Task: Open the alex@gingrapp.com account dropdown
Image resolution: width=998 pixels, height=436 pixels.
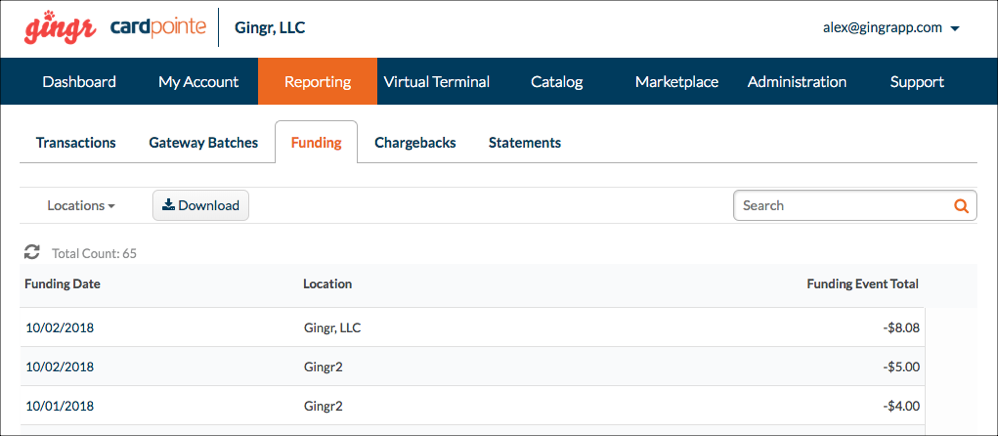Action: pos(891,28)
